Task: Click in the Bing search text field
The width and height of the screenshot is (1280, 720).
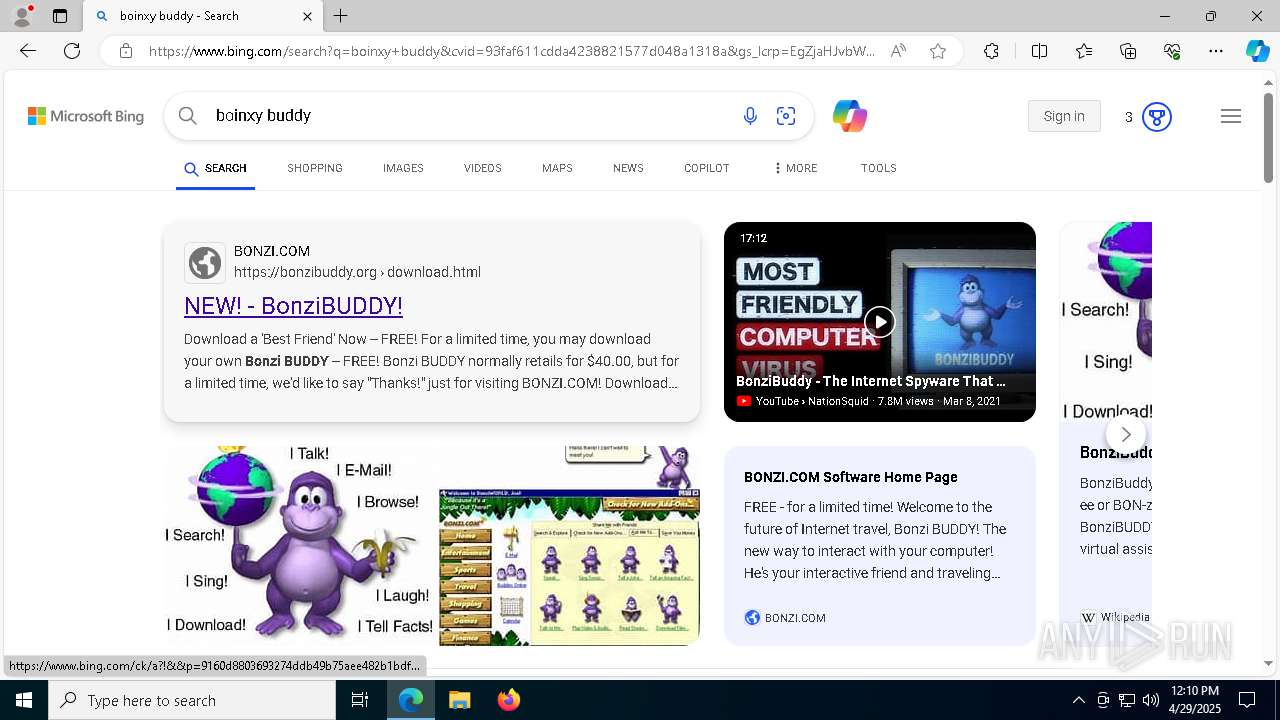Action: [x=470, y=116]
